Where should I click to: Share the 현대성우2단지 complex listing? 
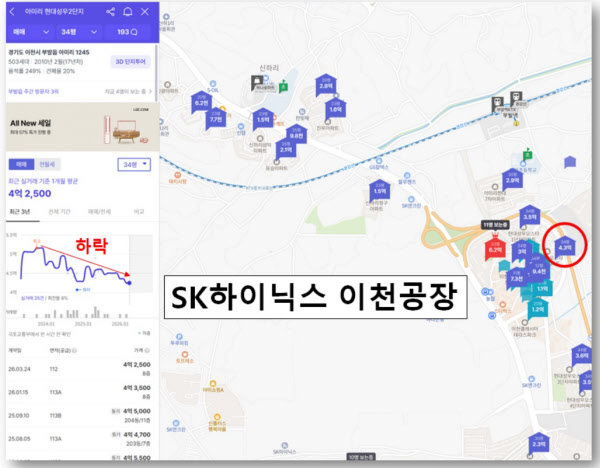[x=110, y=12]
